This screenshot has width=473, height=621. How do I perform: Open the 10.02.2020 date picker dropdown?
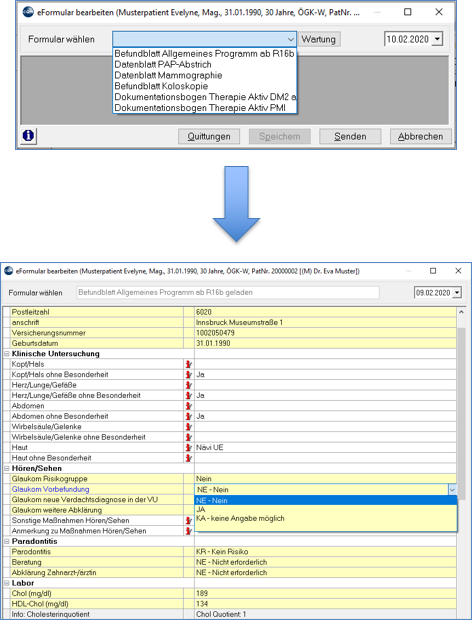(x=437, y=39)
